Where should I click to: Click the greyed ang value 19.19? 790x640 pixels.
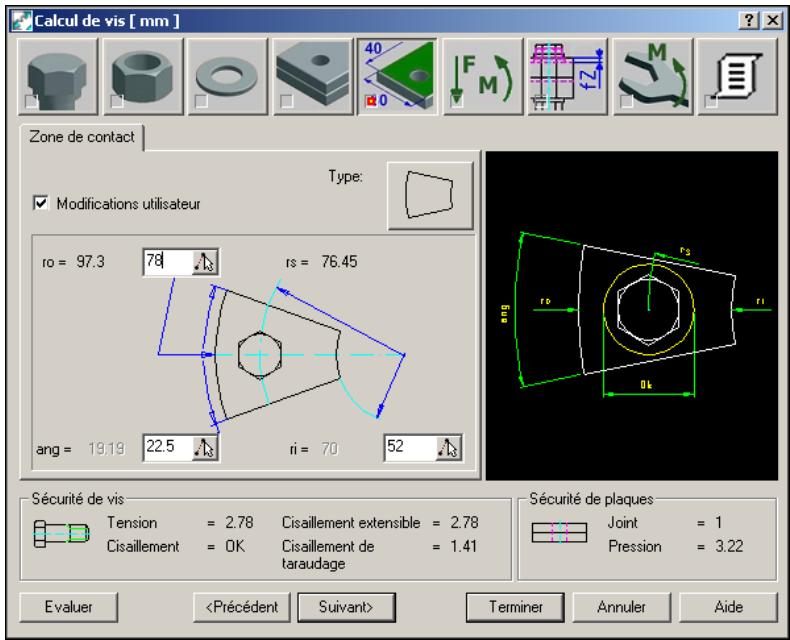click(x=106, y=449)
